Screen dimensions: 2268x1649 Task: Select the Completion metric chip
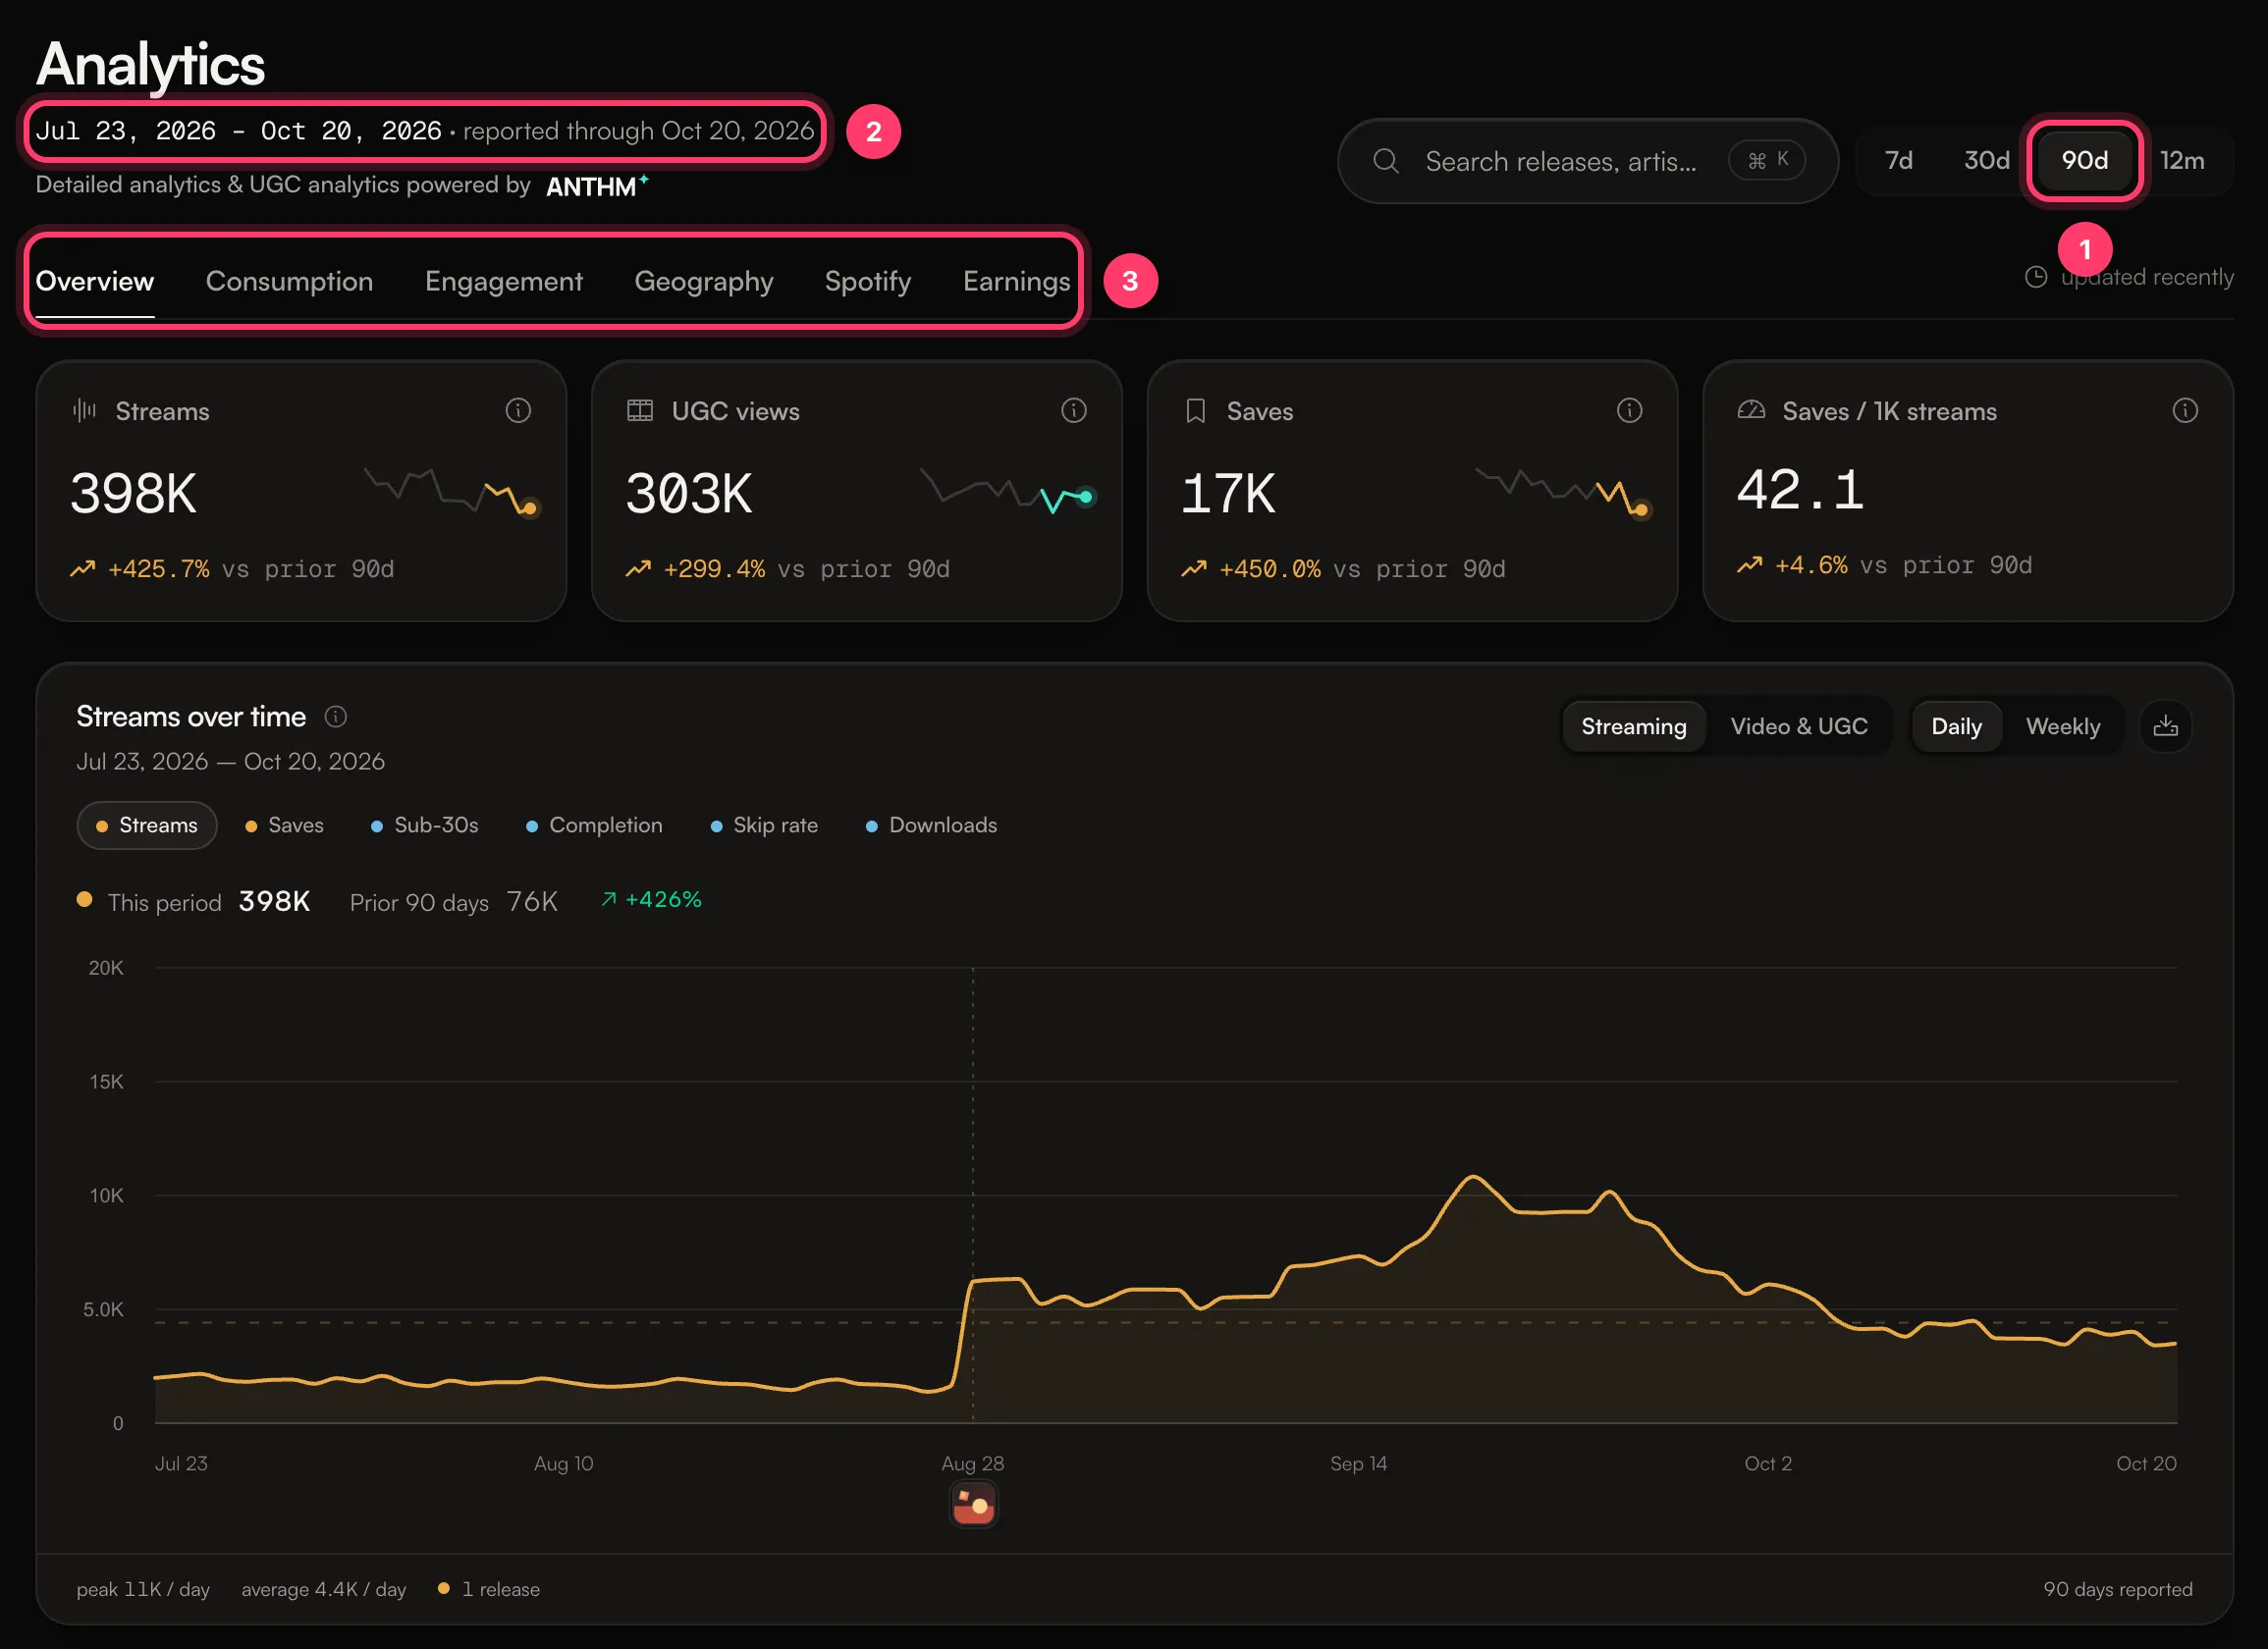594,825
